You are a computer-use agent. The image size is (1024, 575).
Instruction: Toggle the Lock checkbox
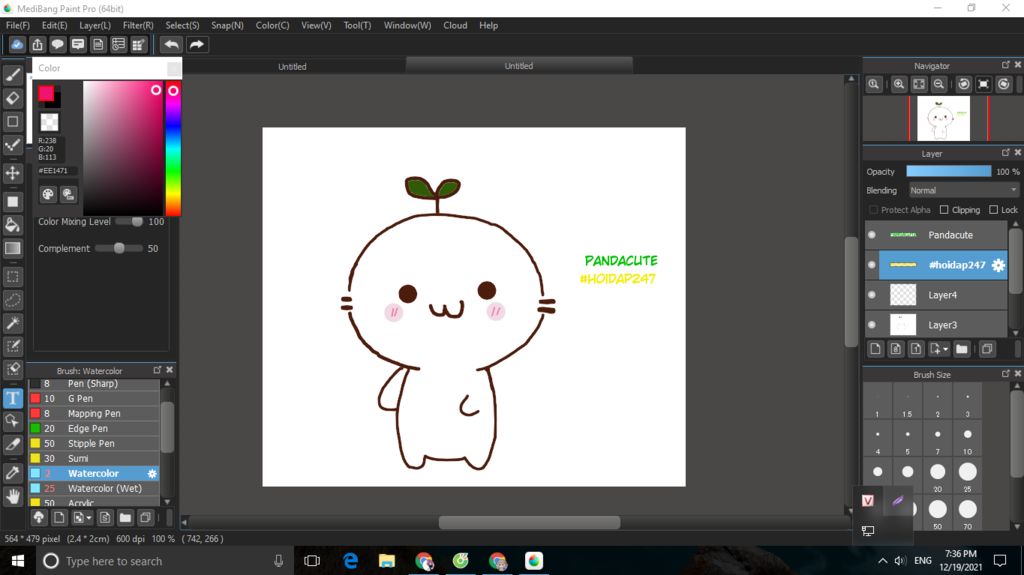pyautogui.click(x=993, y=210)
